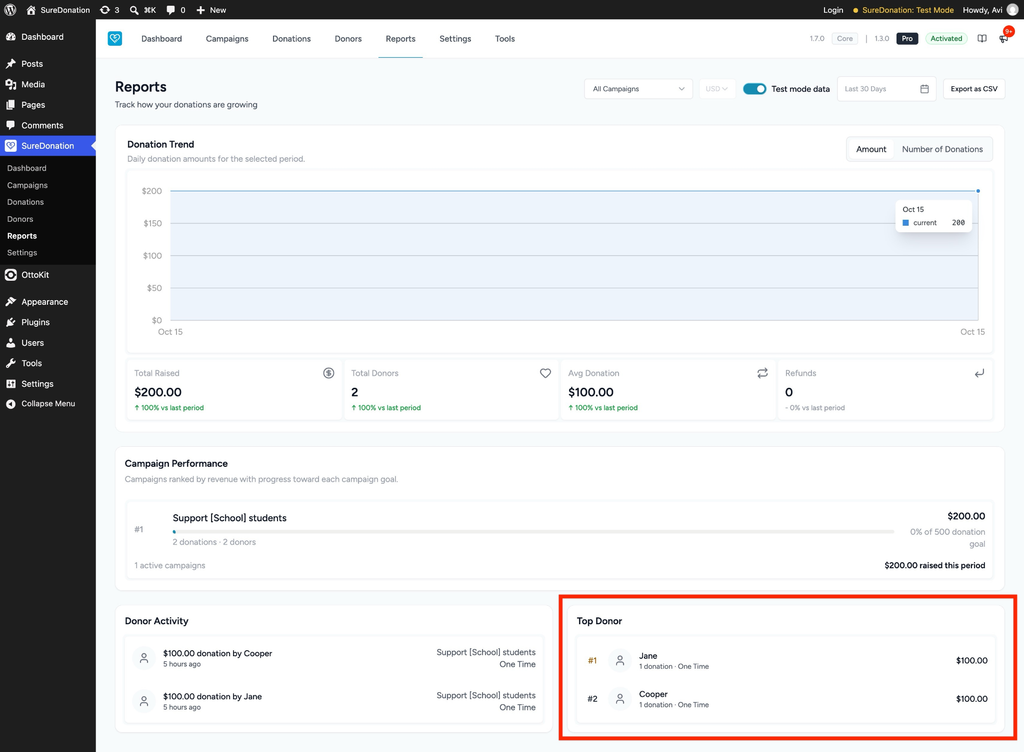This screenshot has width=1024, height=752.
Task: Open the Support [School] students campaign title
Action: coord(229,518)
